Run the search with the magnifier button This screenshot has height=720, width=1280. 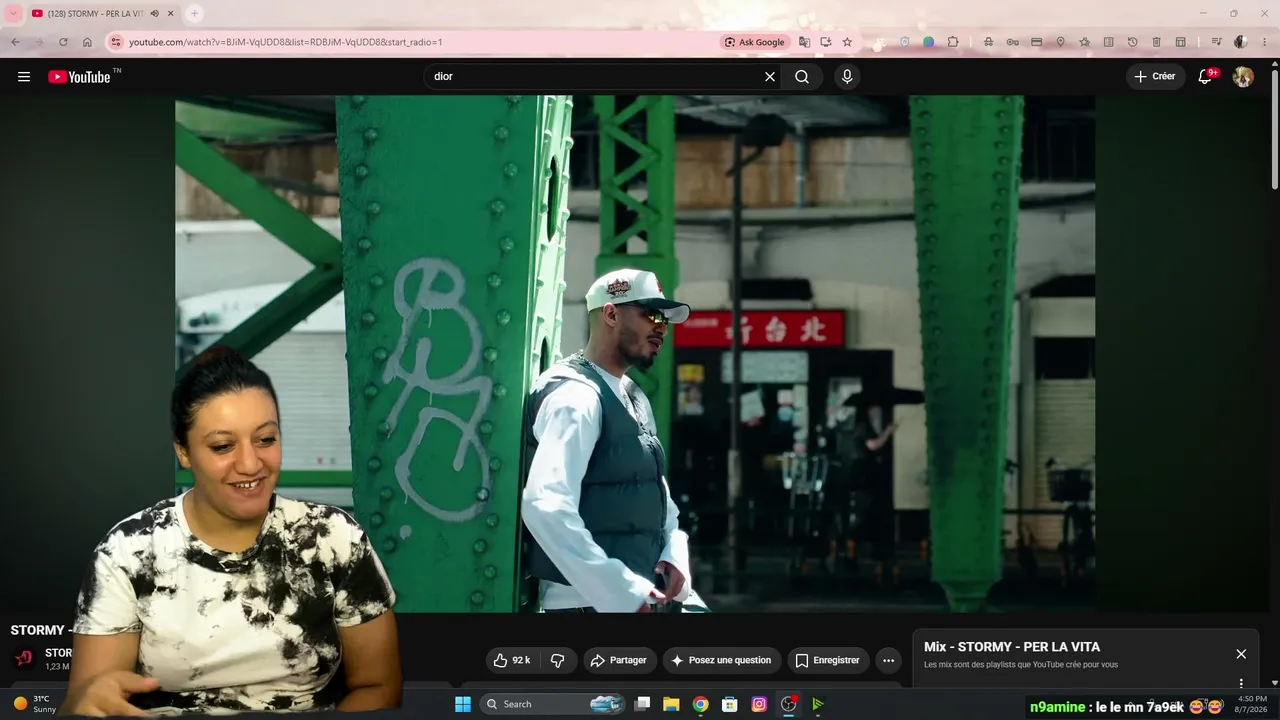(802, 77)
